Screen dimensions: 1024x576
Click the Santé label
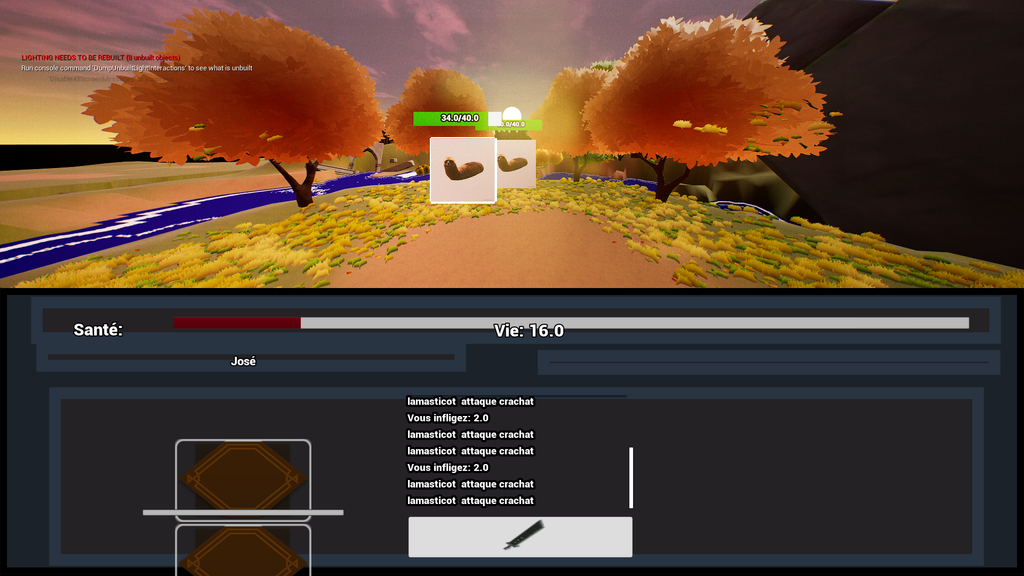click(98, 329)
